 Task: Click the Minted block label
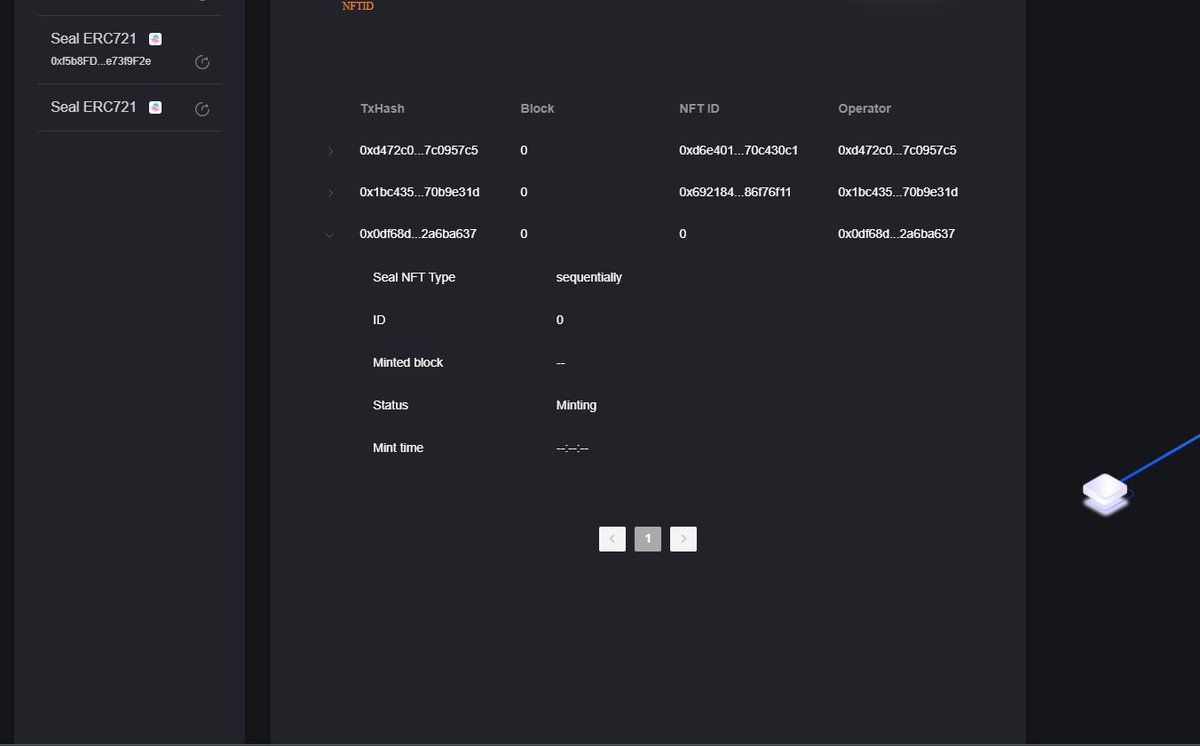point(408,363)
